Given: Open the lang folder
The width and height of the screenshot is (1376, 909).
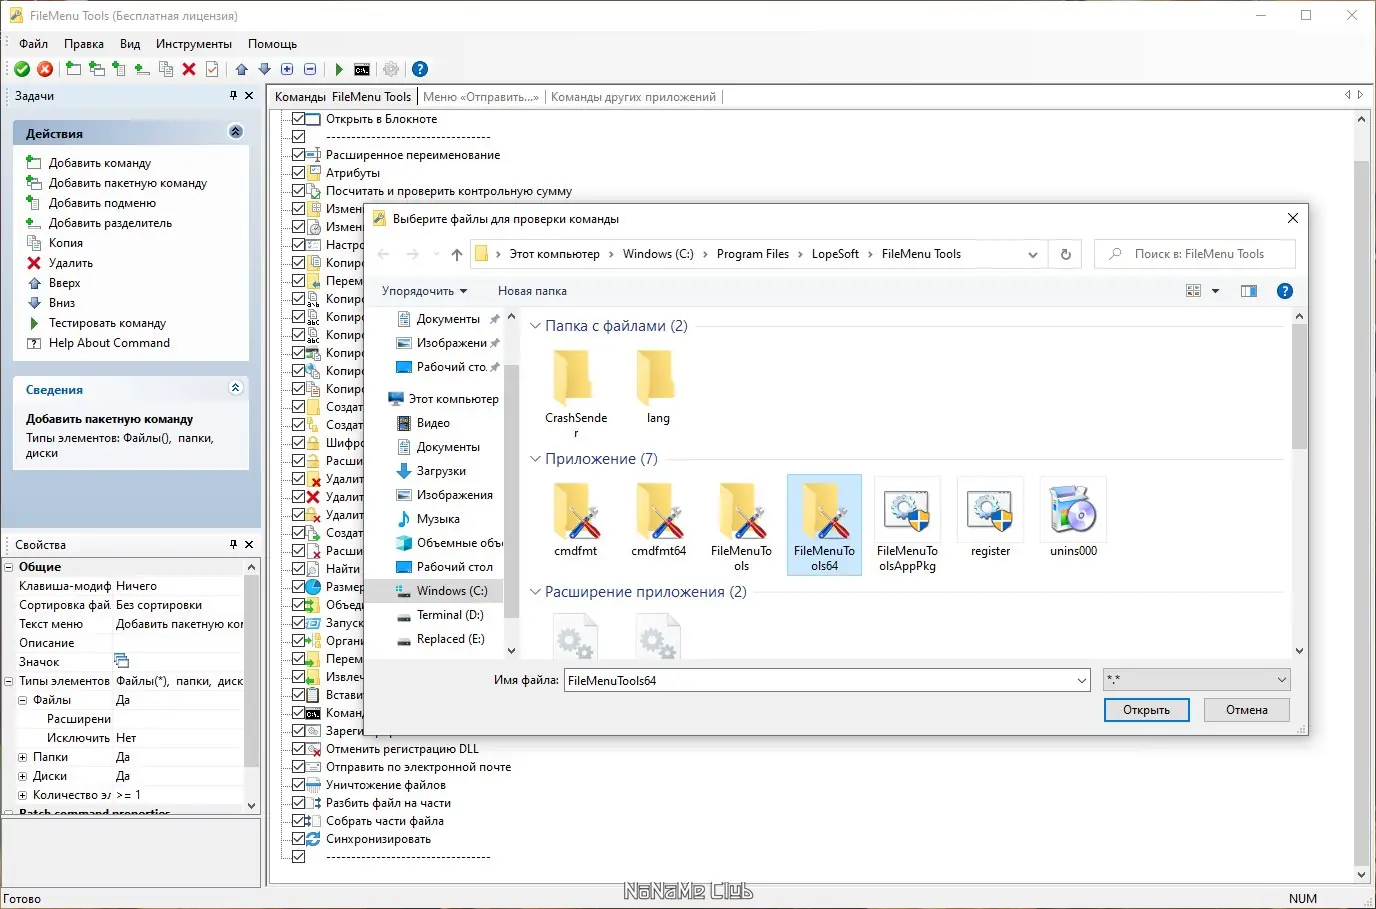Looking at the screenshot, I should (658, 387).
